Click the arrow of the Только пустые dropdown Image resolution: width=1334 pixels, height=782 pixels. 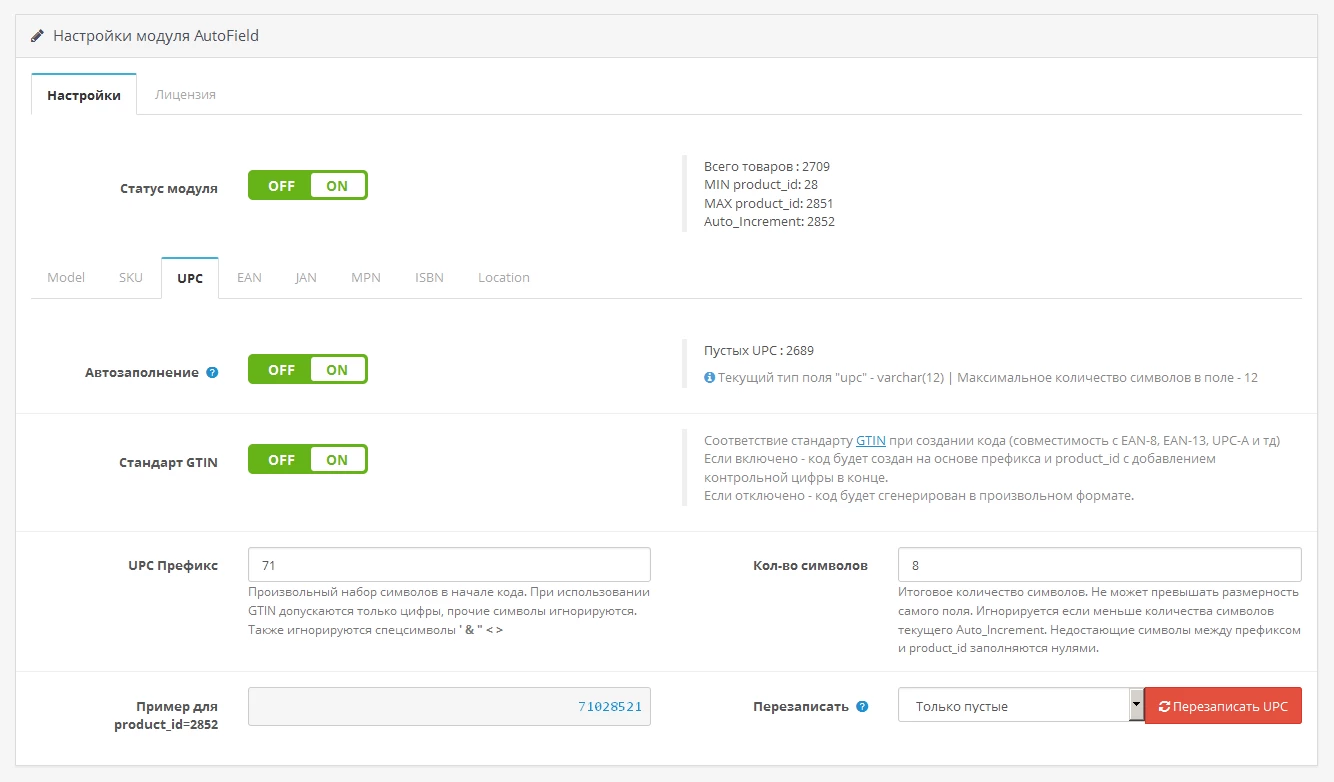point(1136,705)
